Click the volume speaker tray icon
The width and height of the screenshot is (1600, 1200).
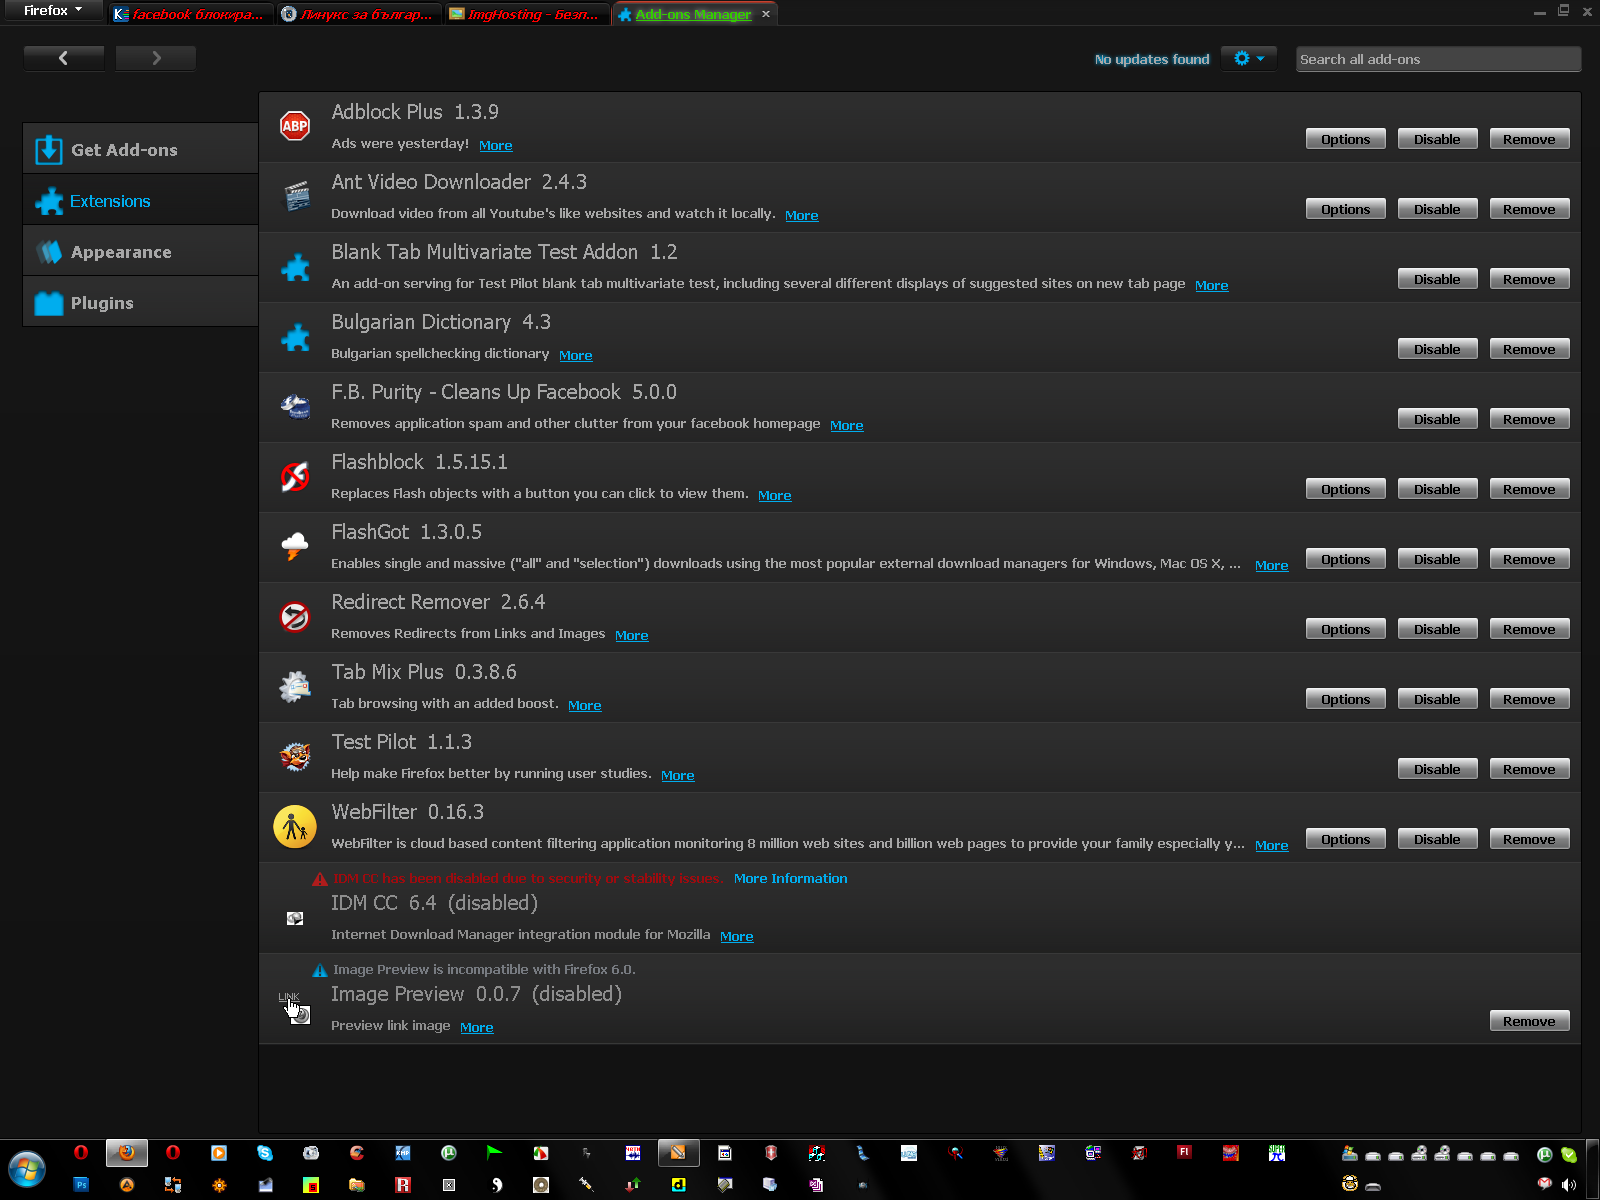tap(1568, 1185)
